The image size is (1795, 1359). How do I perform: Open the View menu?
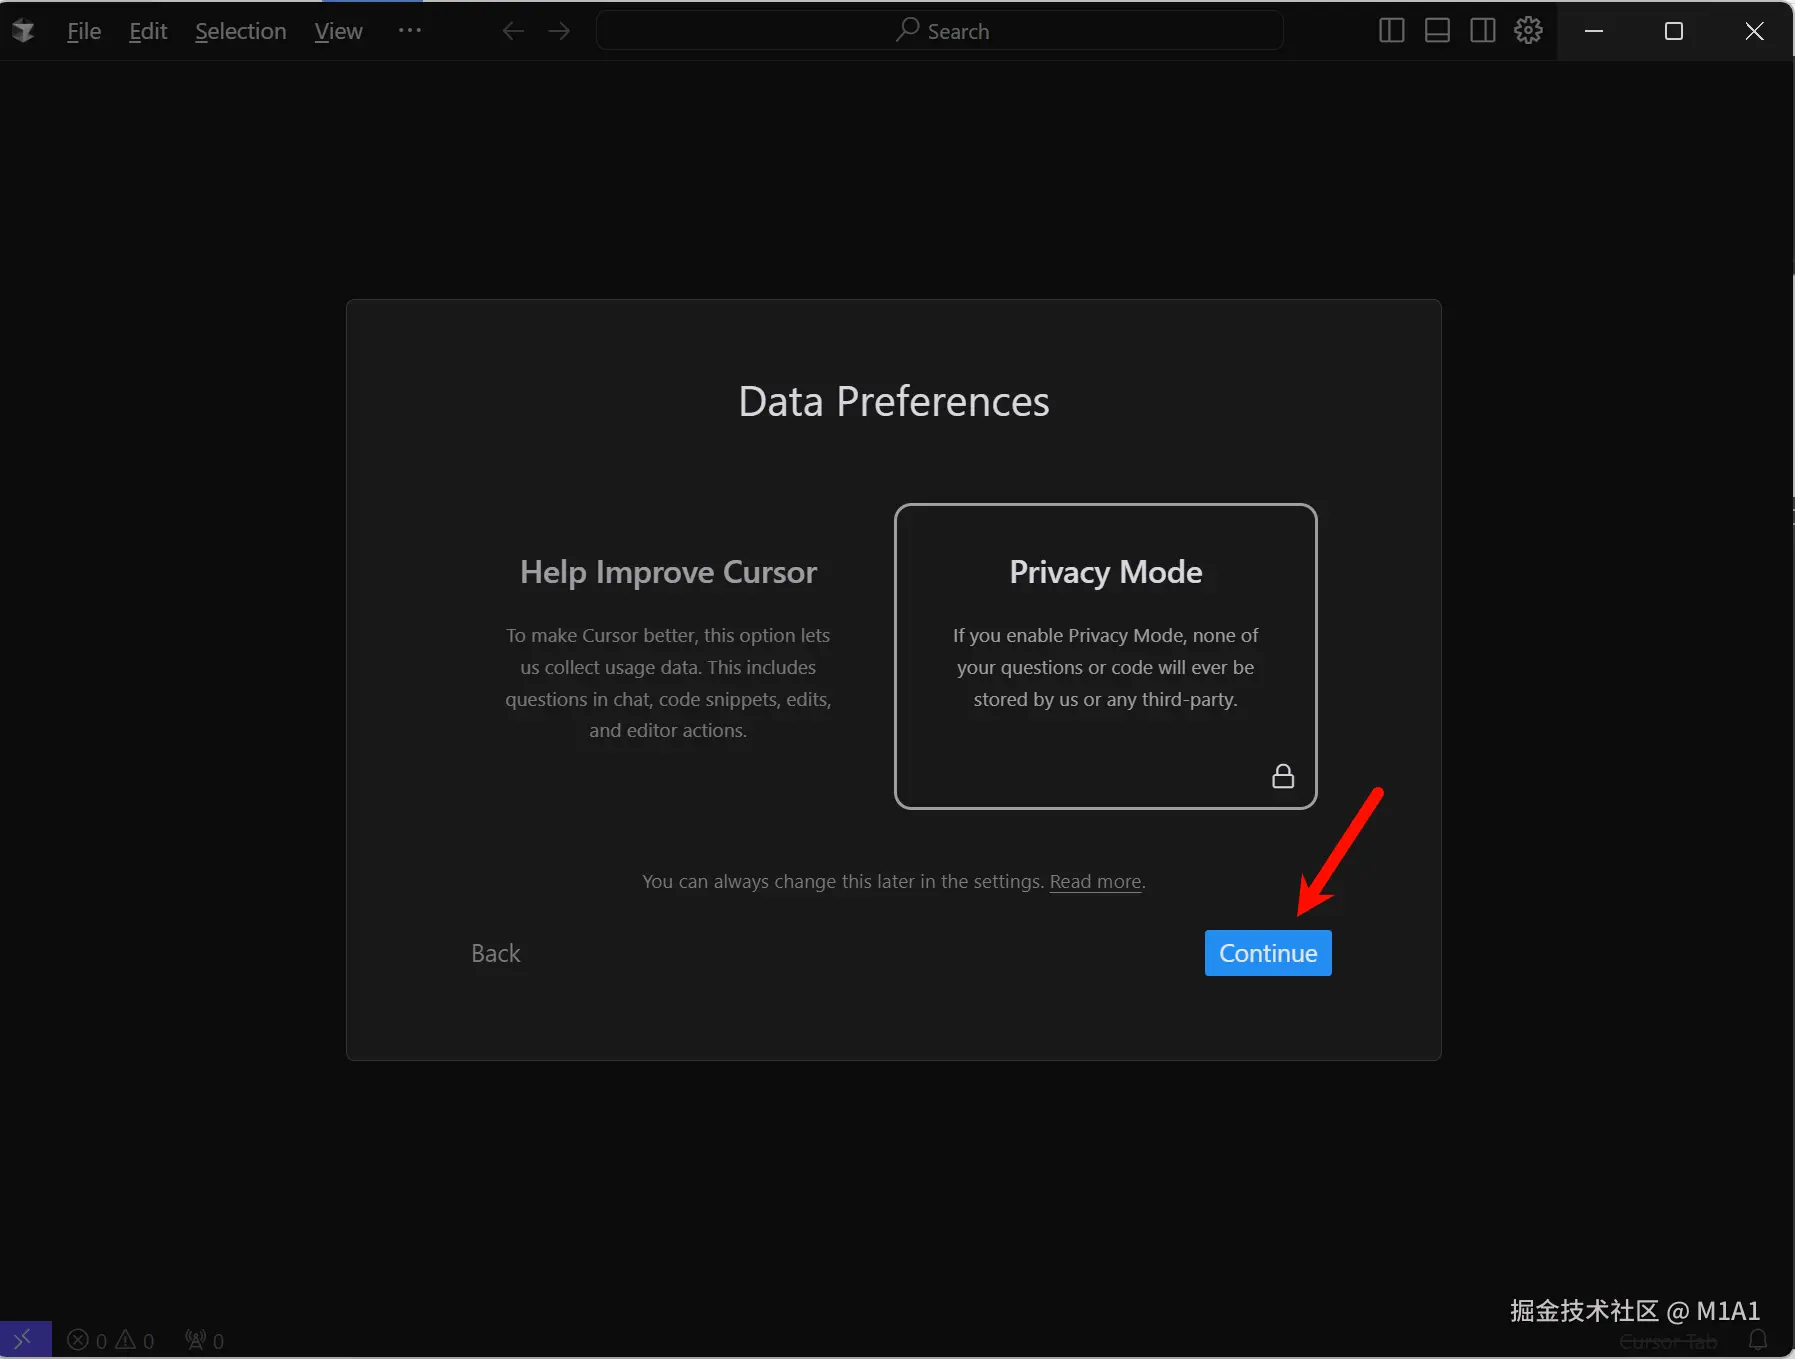[x=338, y=31]
